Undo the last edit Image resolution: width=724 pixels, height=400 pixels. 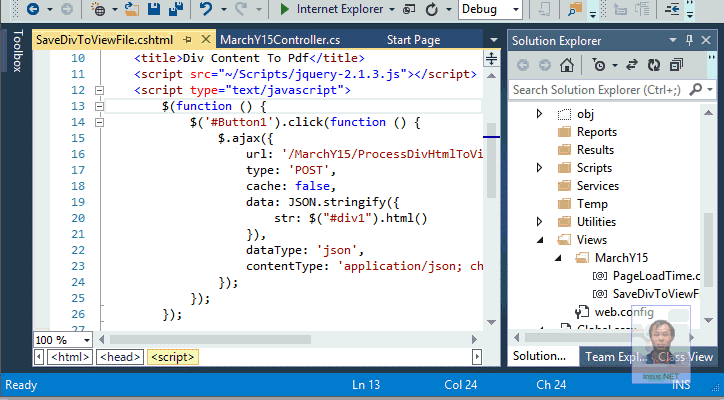click(x=205, y=9)
